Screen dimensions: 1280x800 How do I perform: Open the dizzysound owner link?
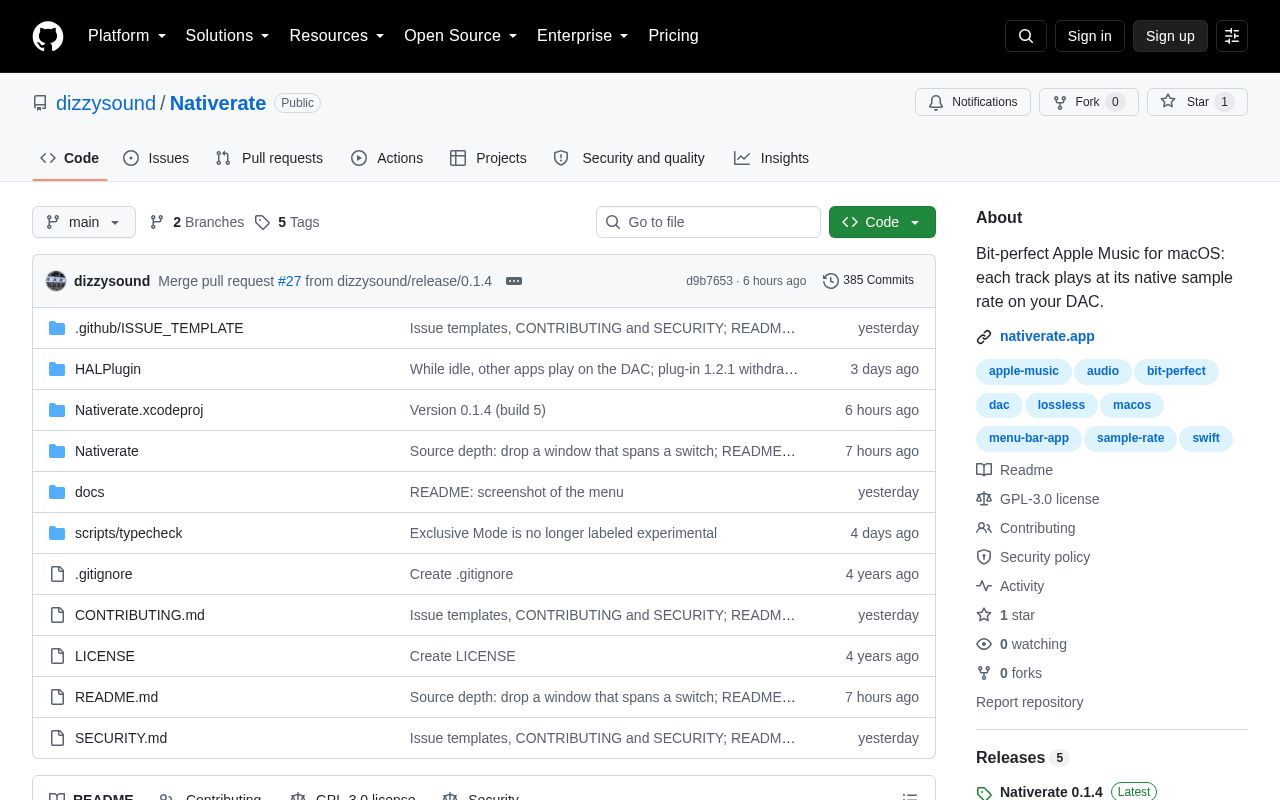[106, 103]
